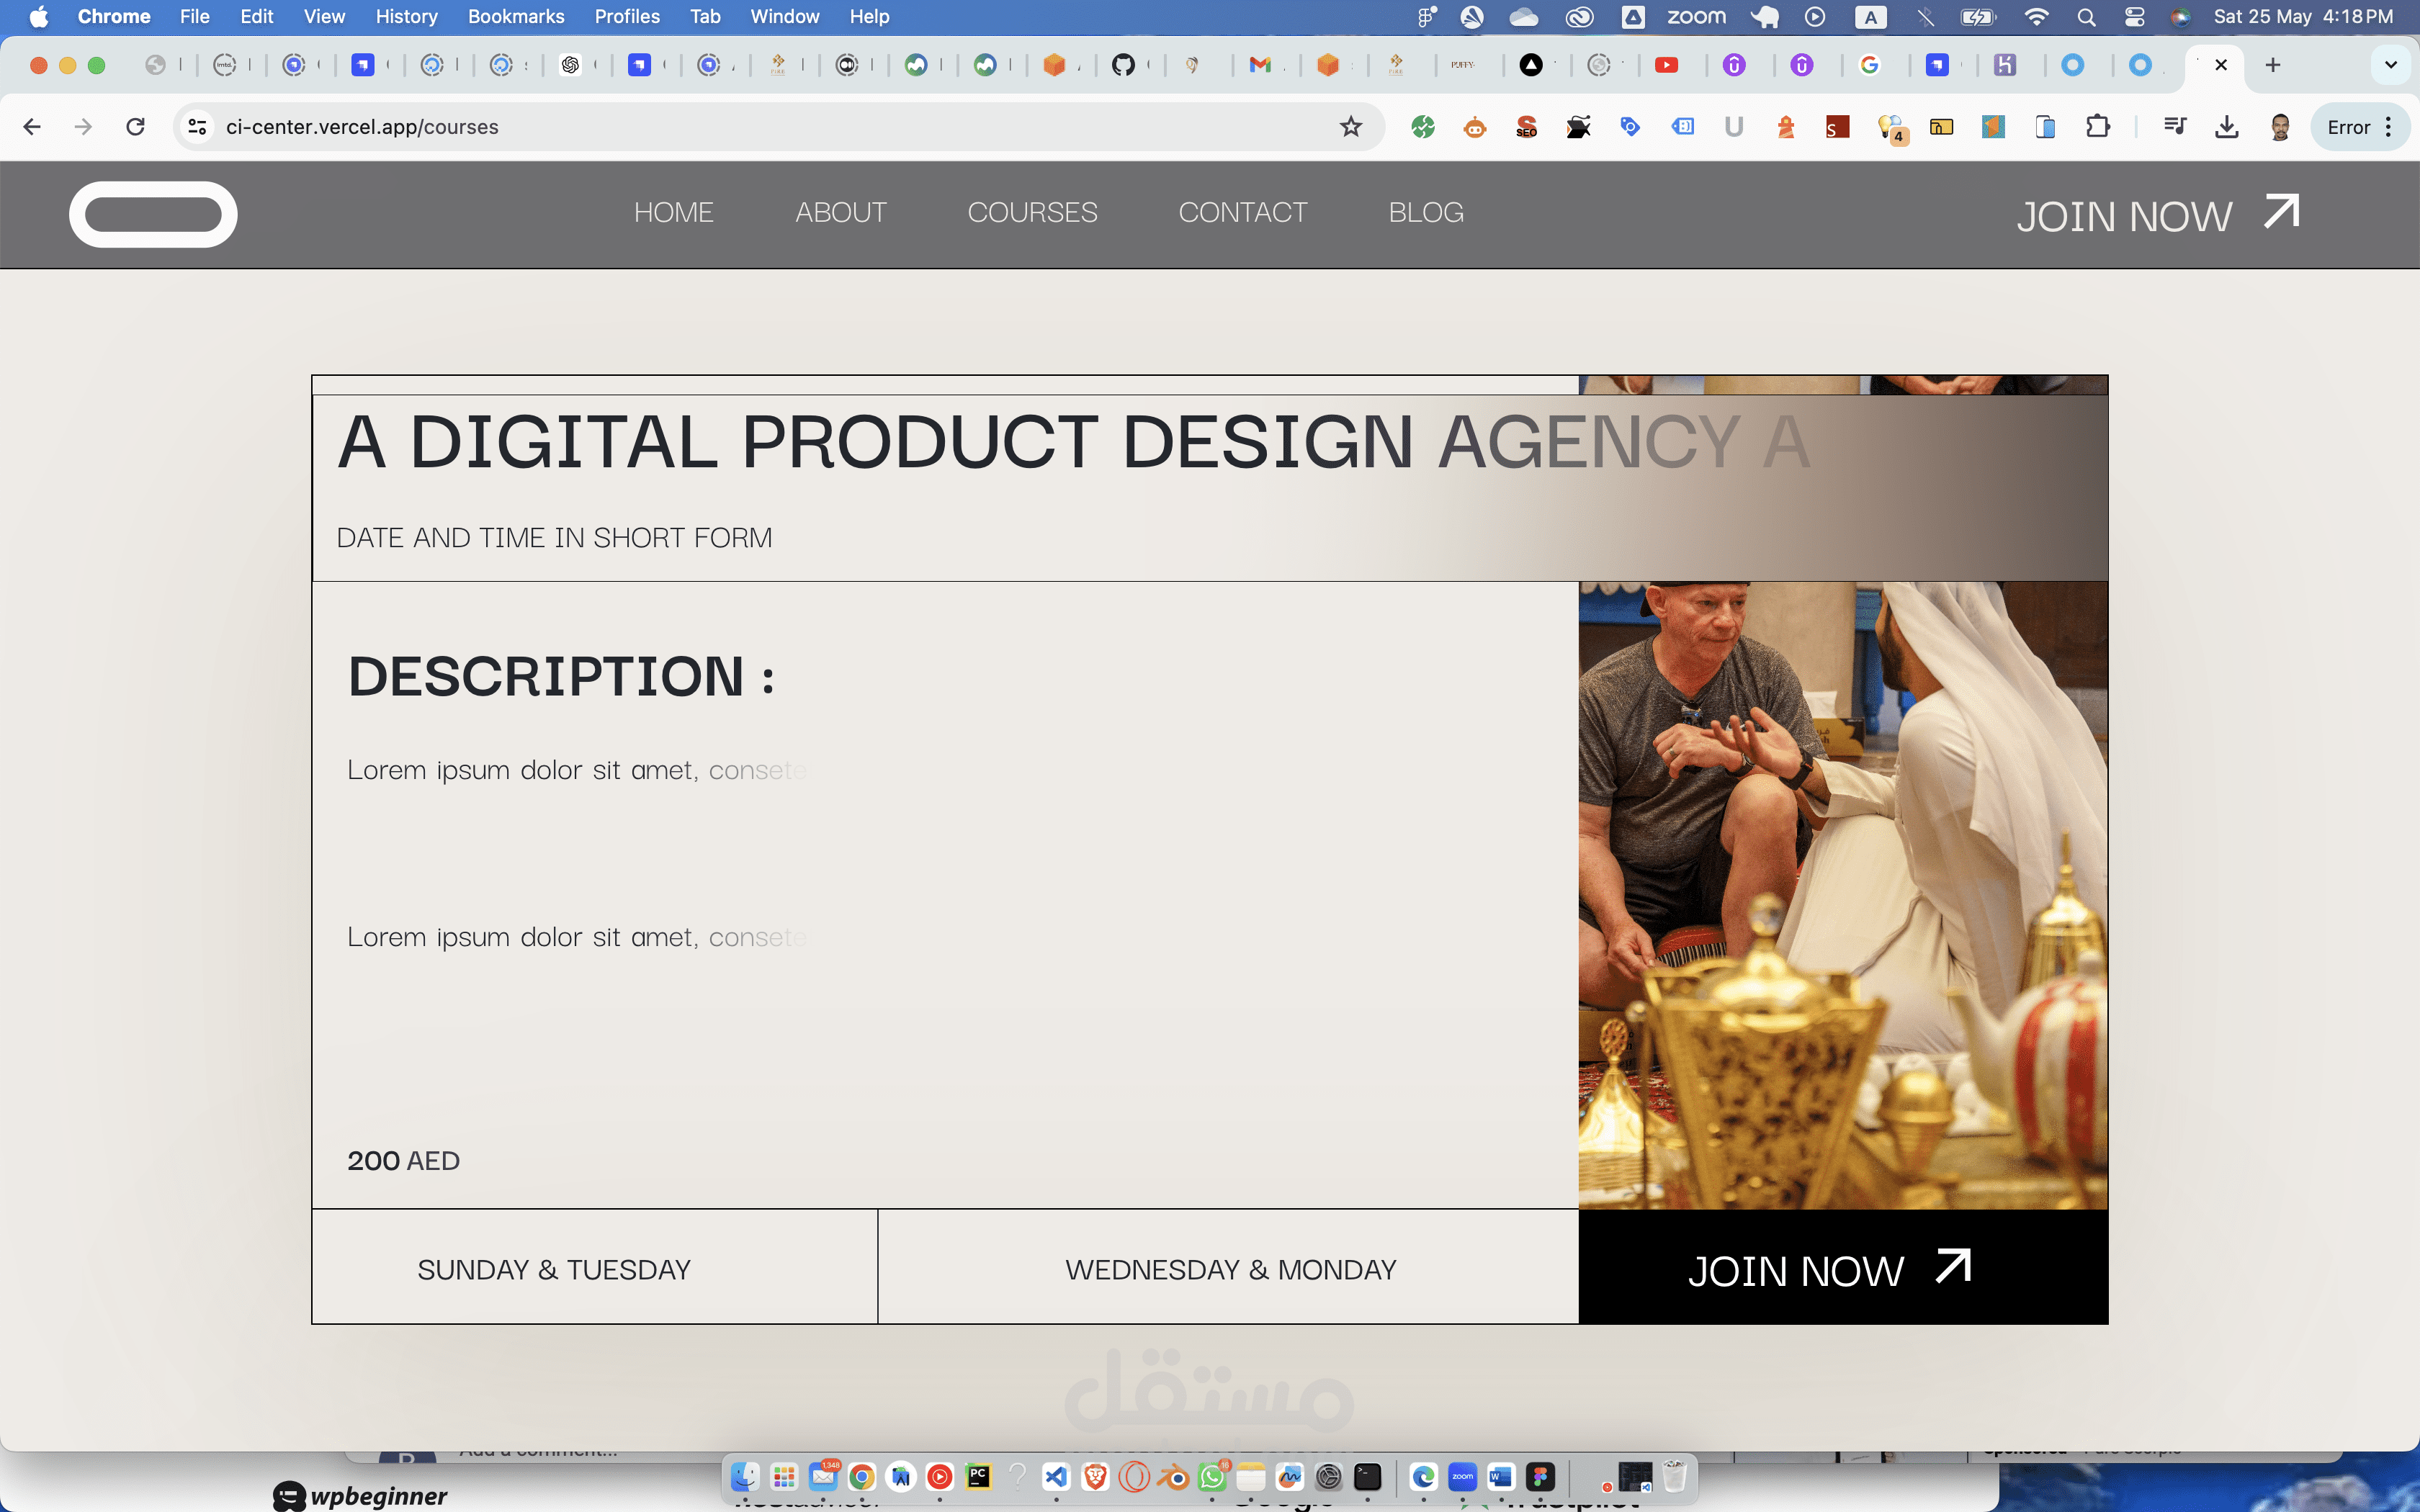Viewport: 2420px width, 1512px height.
Task: Open the Chrome Downloads icon
Action: (2226, 127)
